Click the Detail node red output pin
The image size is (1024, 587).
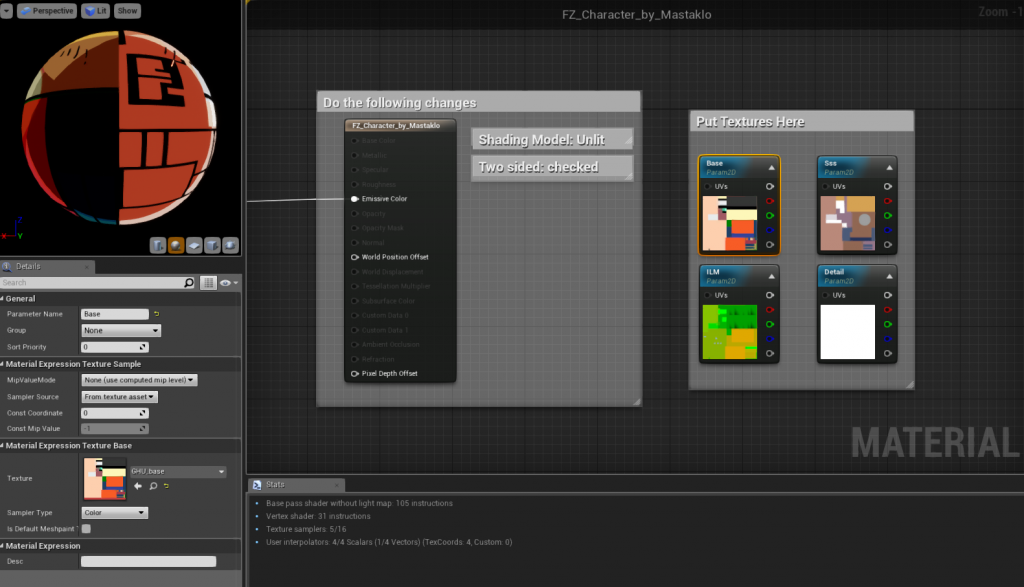(888, 310)
